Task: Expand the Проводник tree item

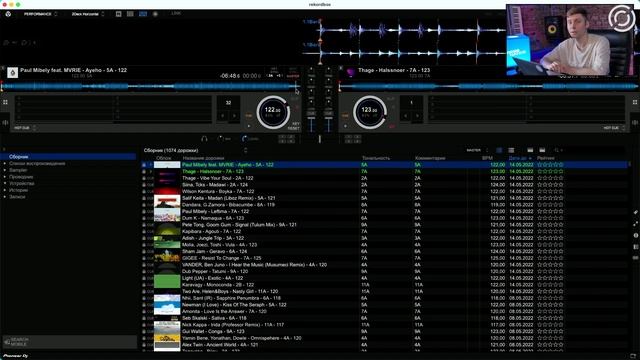Action: [5, 177]
